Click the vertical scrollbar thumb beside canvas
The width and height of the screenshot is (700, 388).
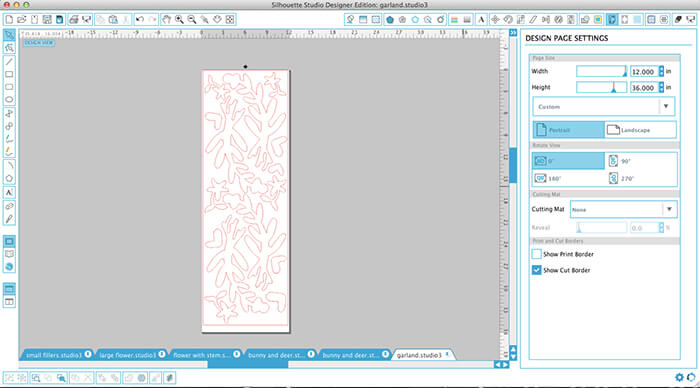click(x=513, y=165)
